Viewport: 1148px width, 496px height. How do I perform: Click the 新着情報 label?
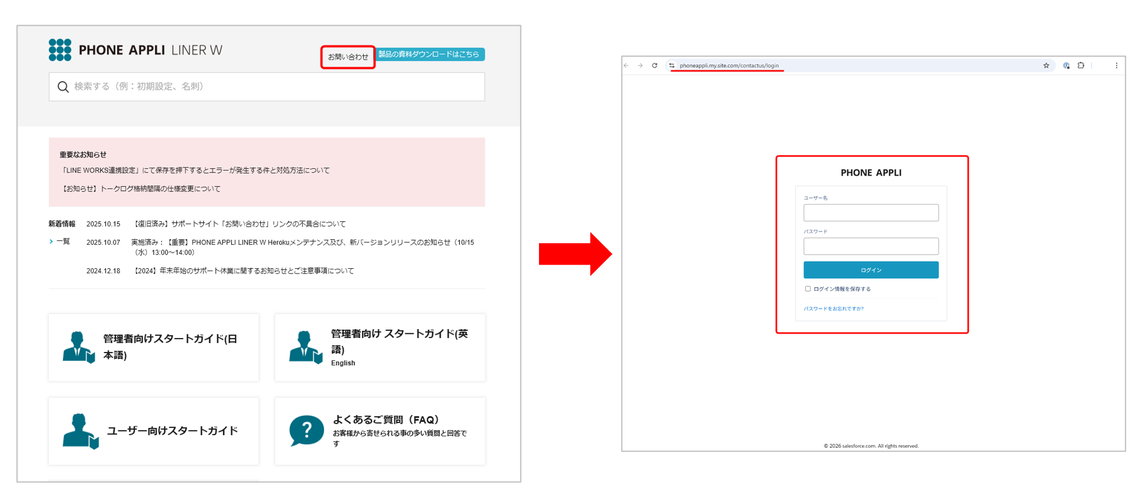(62, 223)
